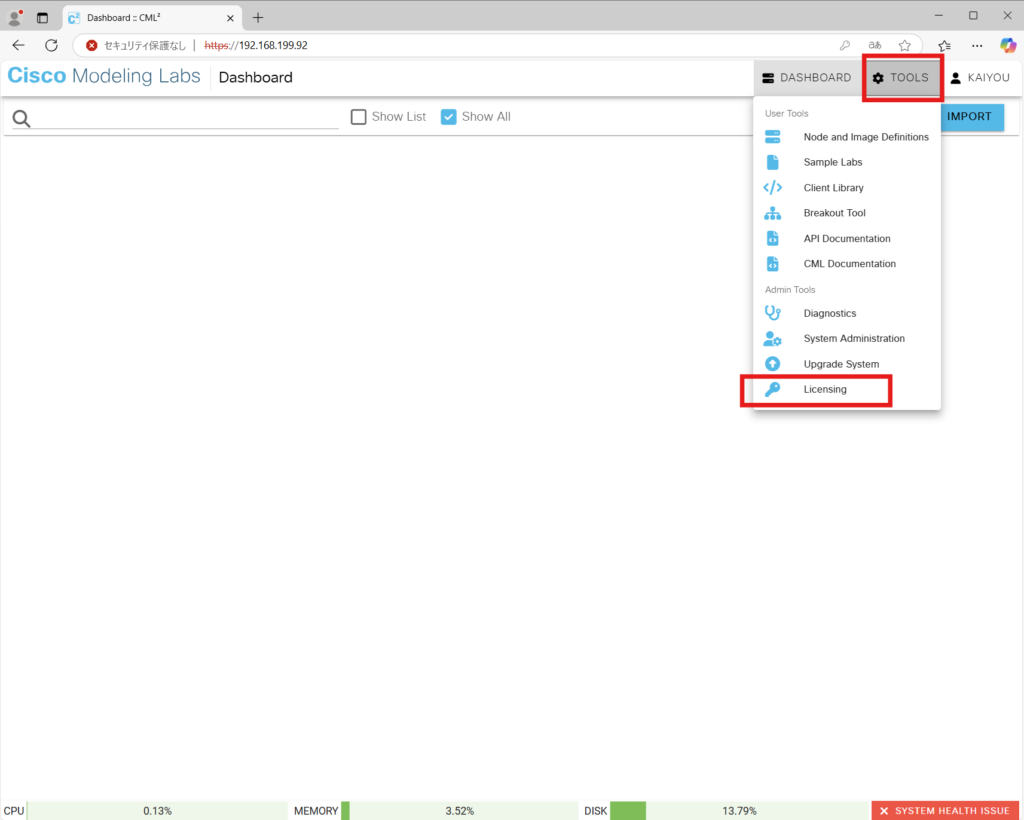Click the CML Documentation file icon

773,264
